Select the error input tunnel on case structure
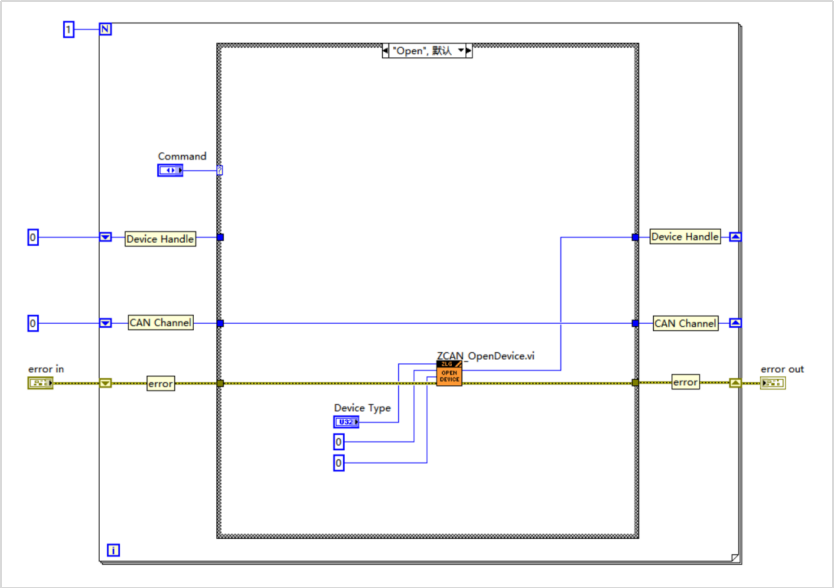The width and height of the screenshot is (834, 588). click(x=220, y=383)
